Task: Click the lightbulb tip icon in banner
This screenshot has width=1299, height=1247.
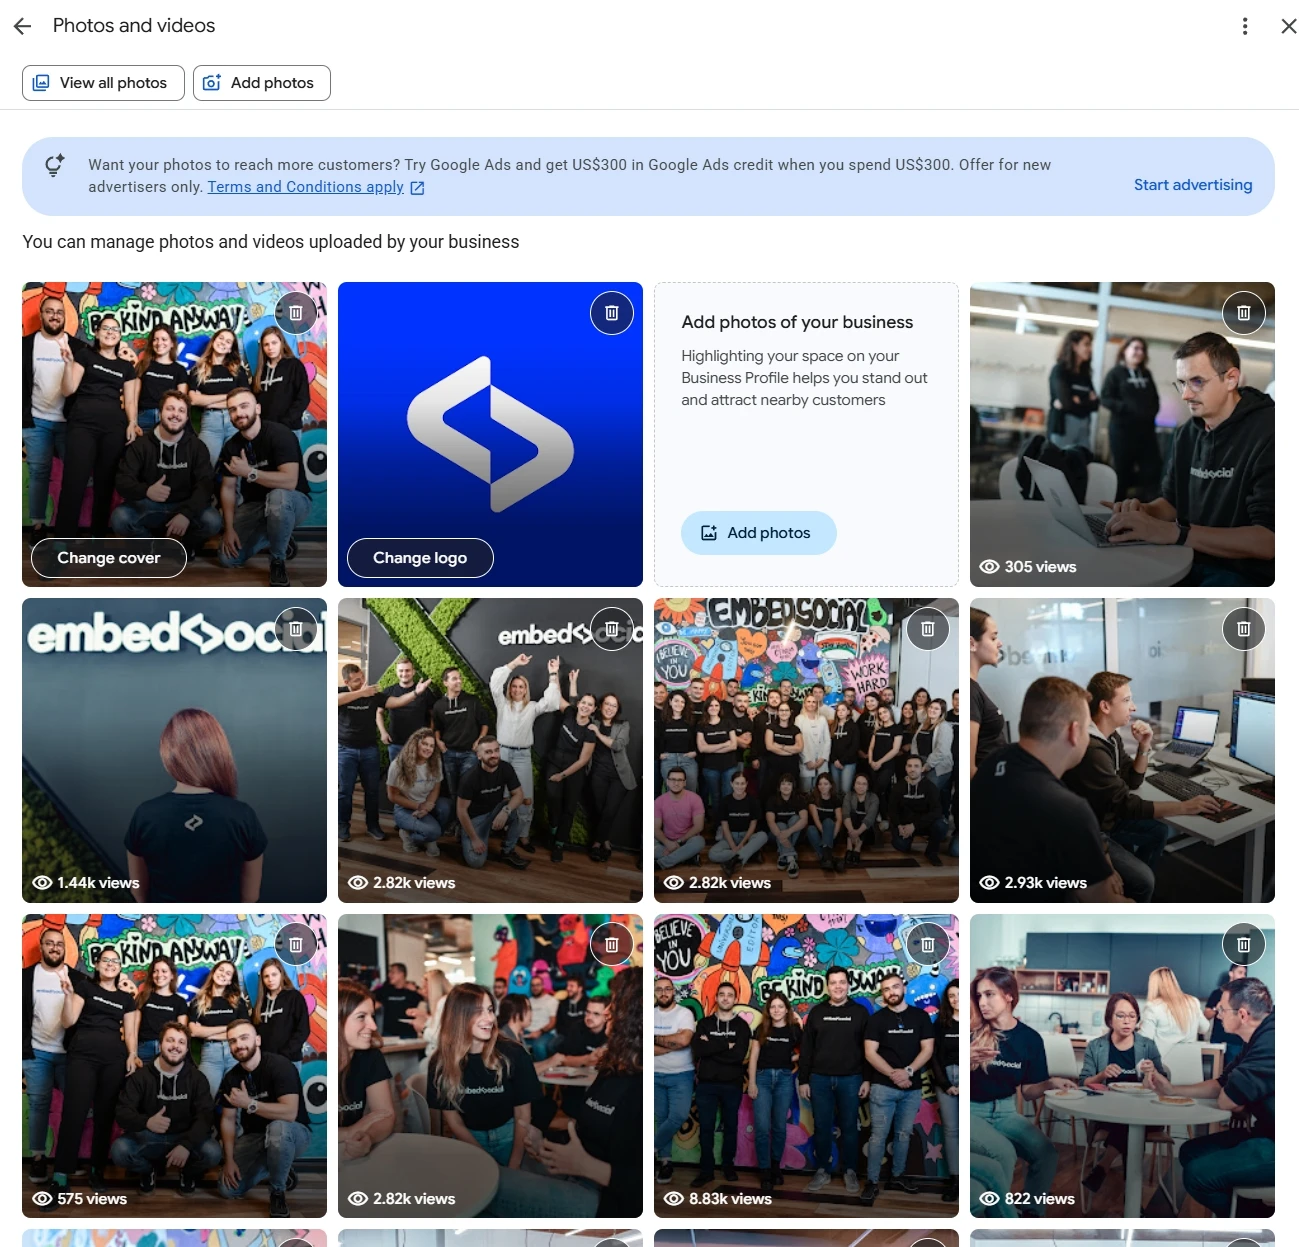Action: 55,165
